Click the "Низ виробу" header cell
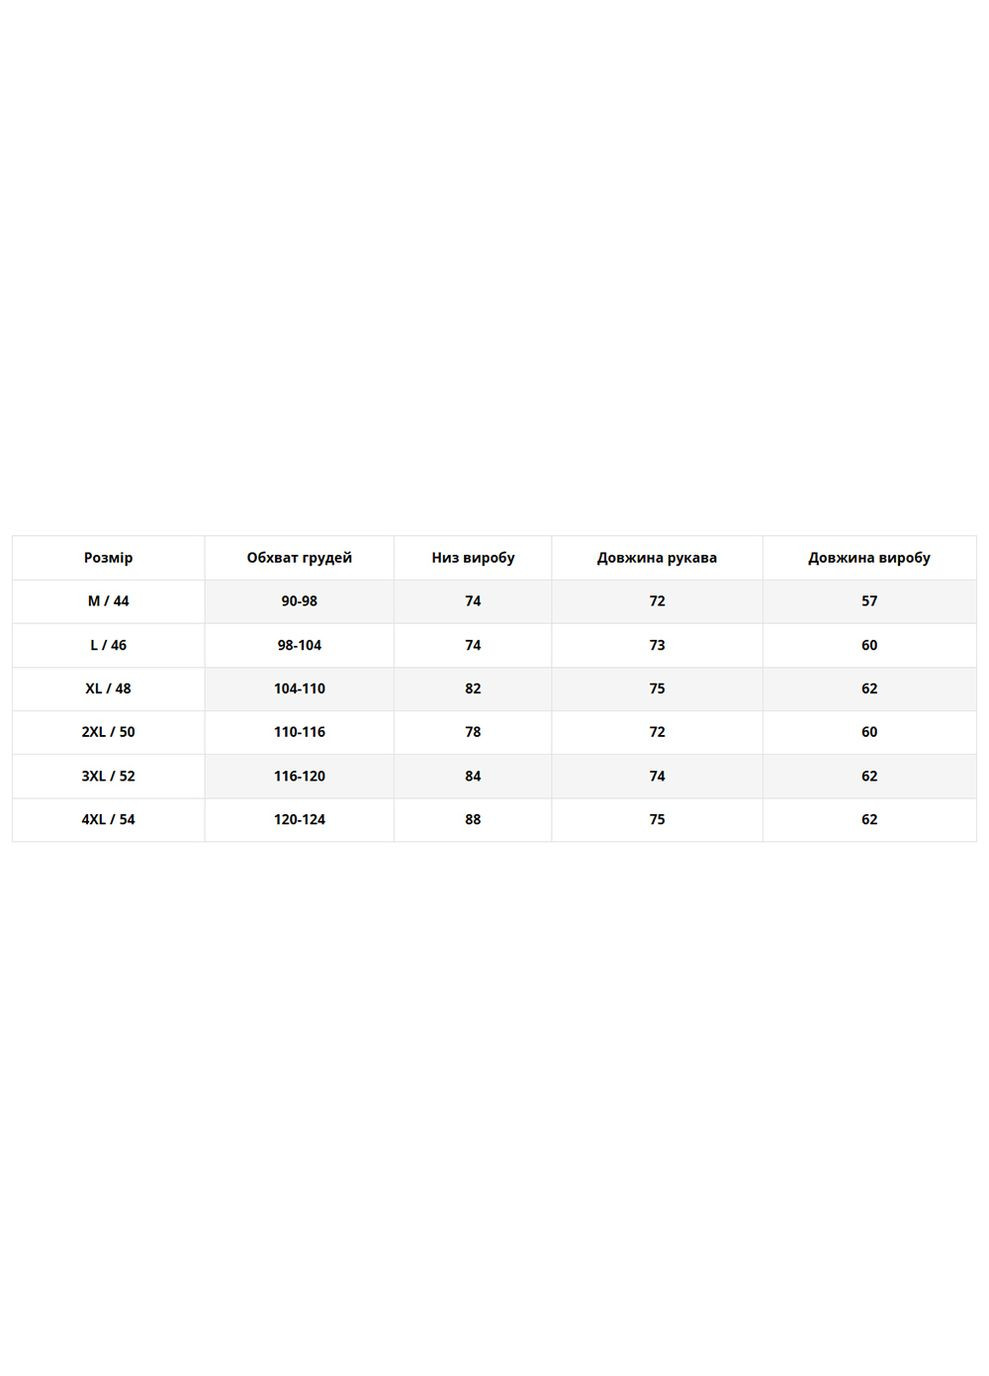989x1376 pixels. tap(473, 558)
